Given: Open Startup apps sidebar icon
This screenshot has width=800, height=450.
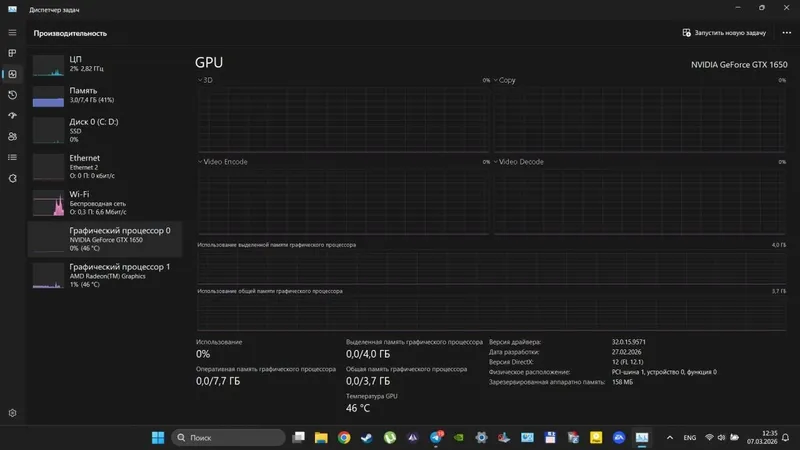Looking at the screenshot, I should [x=12, y=116].
